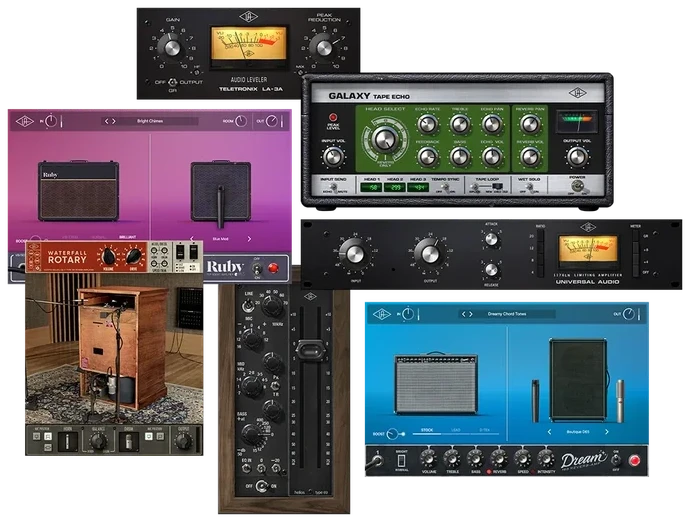Select ratio 4 button on the 1176LN
Screen dimensions: 690x522
(x=541, y=272)
